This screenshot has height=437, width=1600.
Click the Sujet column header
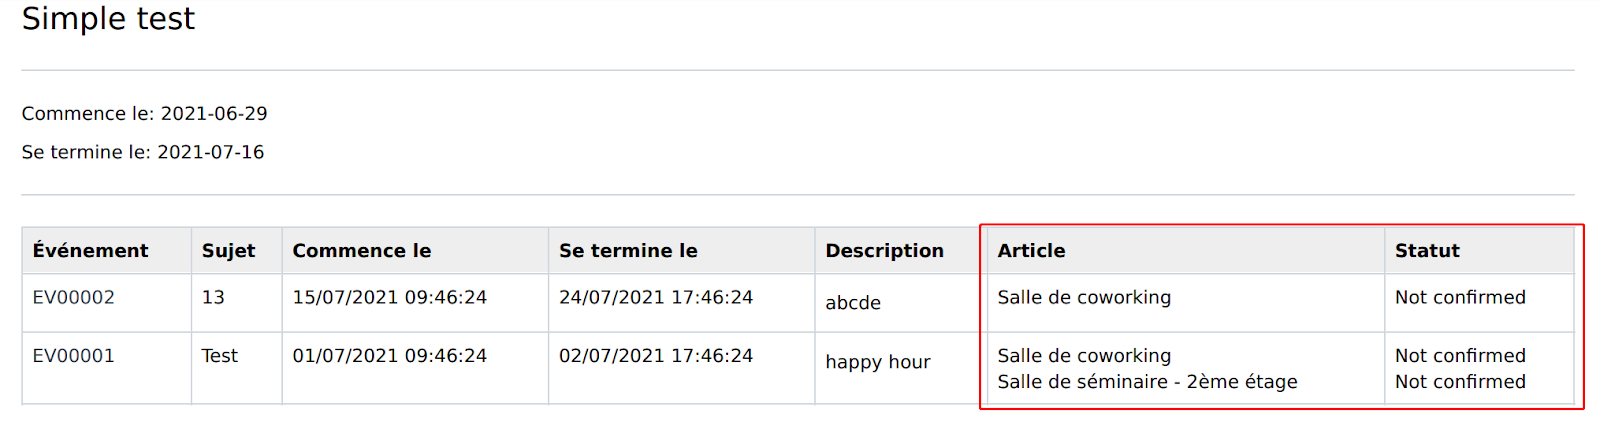pos(228,251)
